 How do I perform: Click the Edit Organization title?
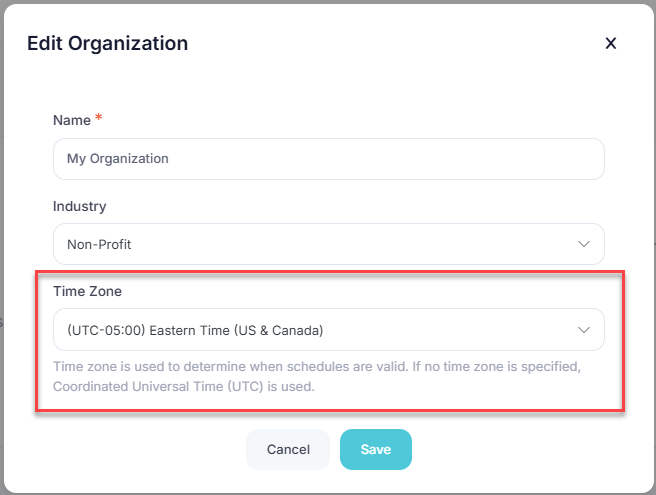(x=107, y=43)
